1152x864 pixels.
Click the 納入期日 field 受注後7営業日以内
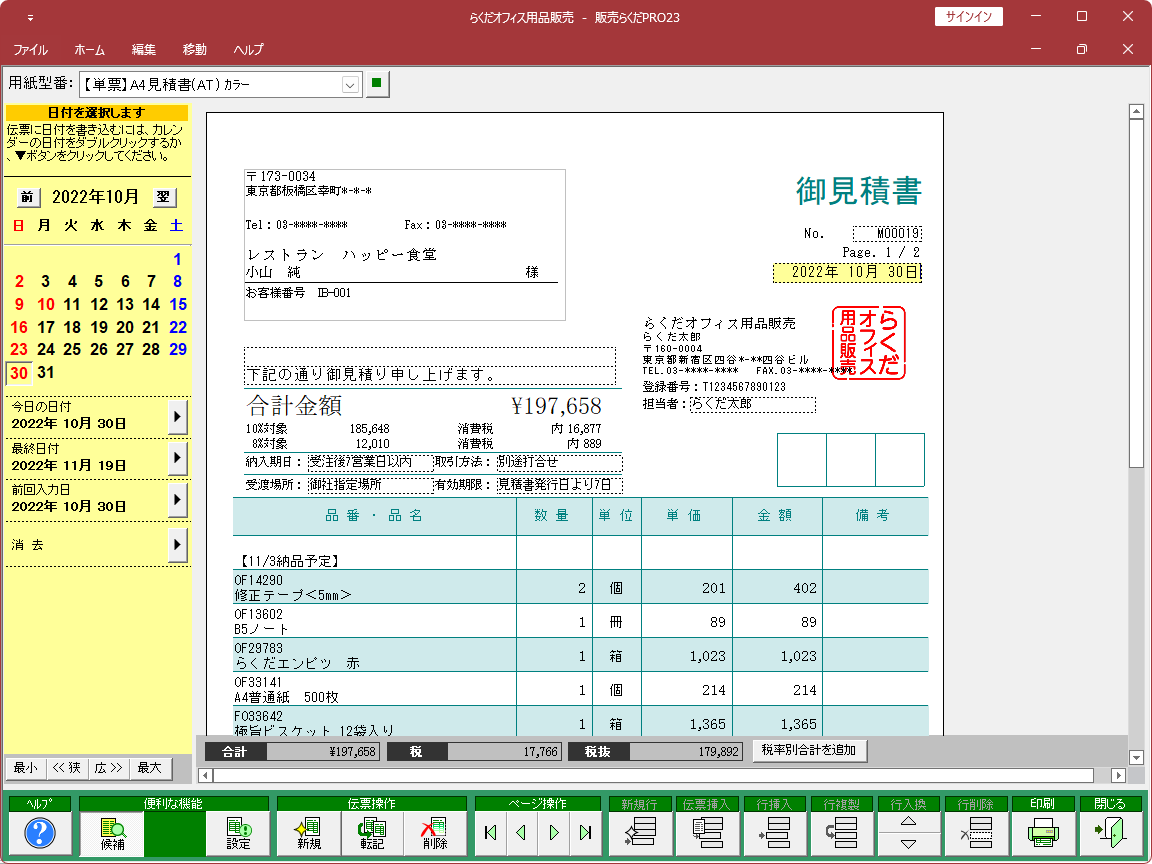click(370, 462)
